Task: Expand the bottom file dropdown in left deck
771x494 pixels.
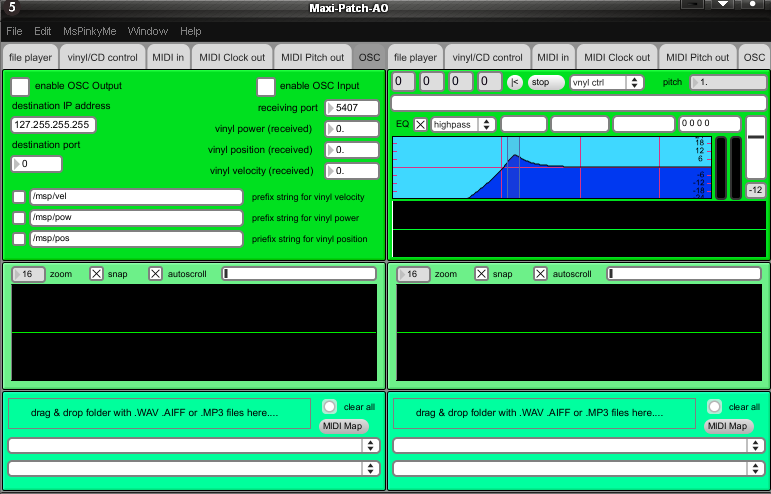Action: (x=193, y=468)
